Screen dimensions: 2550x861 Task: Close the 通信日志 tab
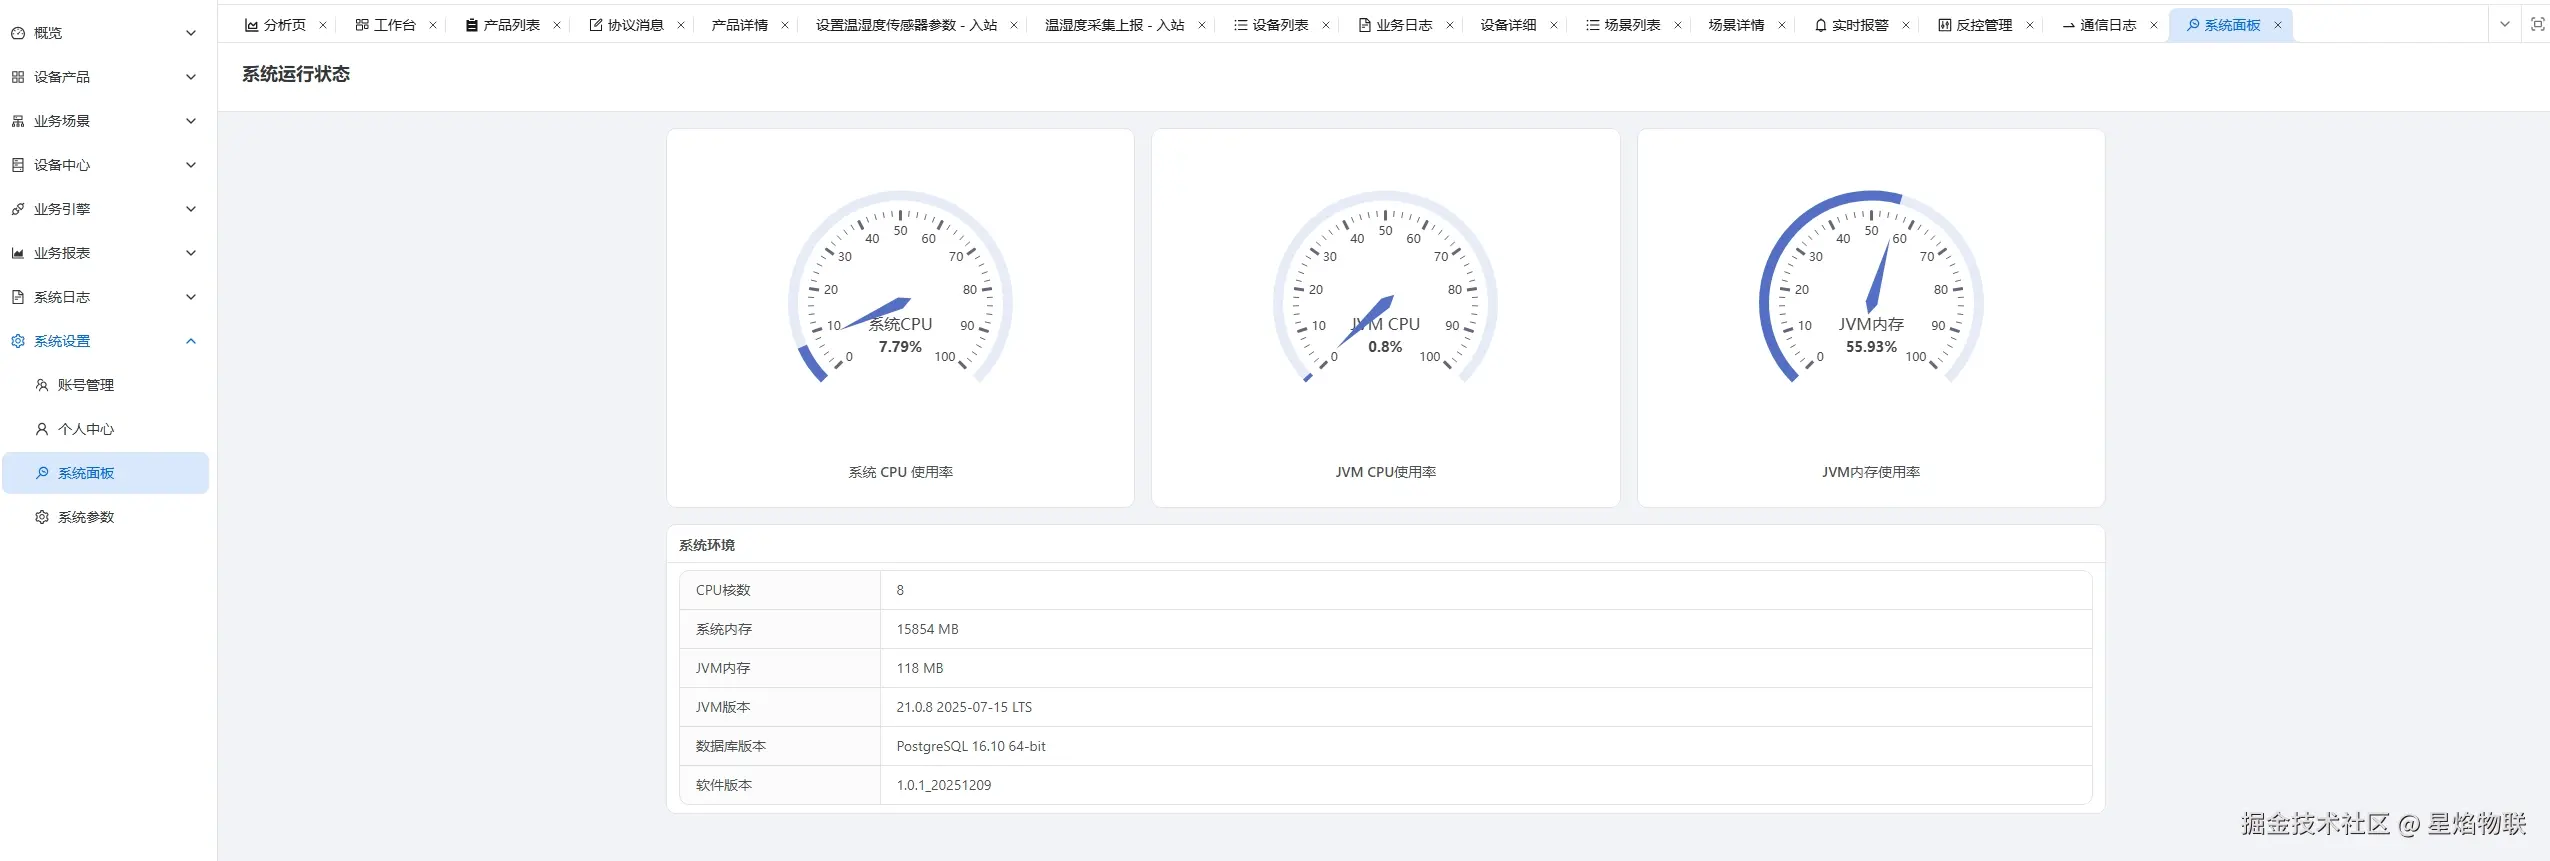click(2154, 25)
